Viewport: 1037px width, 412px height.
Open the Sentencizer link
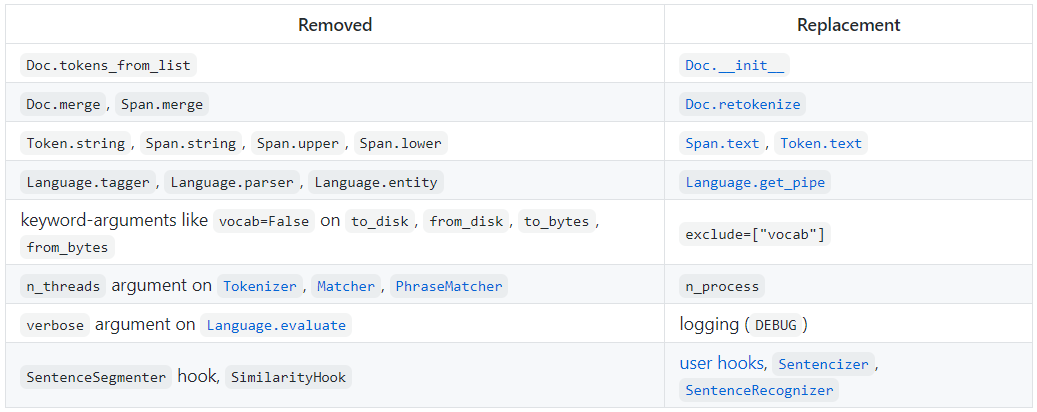(x=824, y=364)
